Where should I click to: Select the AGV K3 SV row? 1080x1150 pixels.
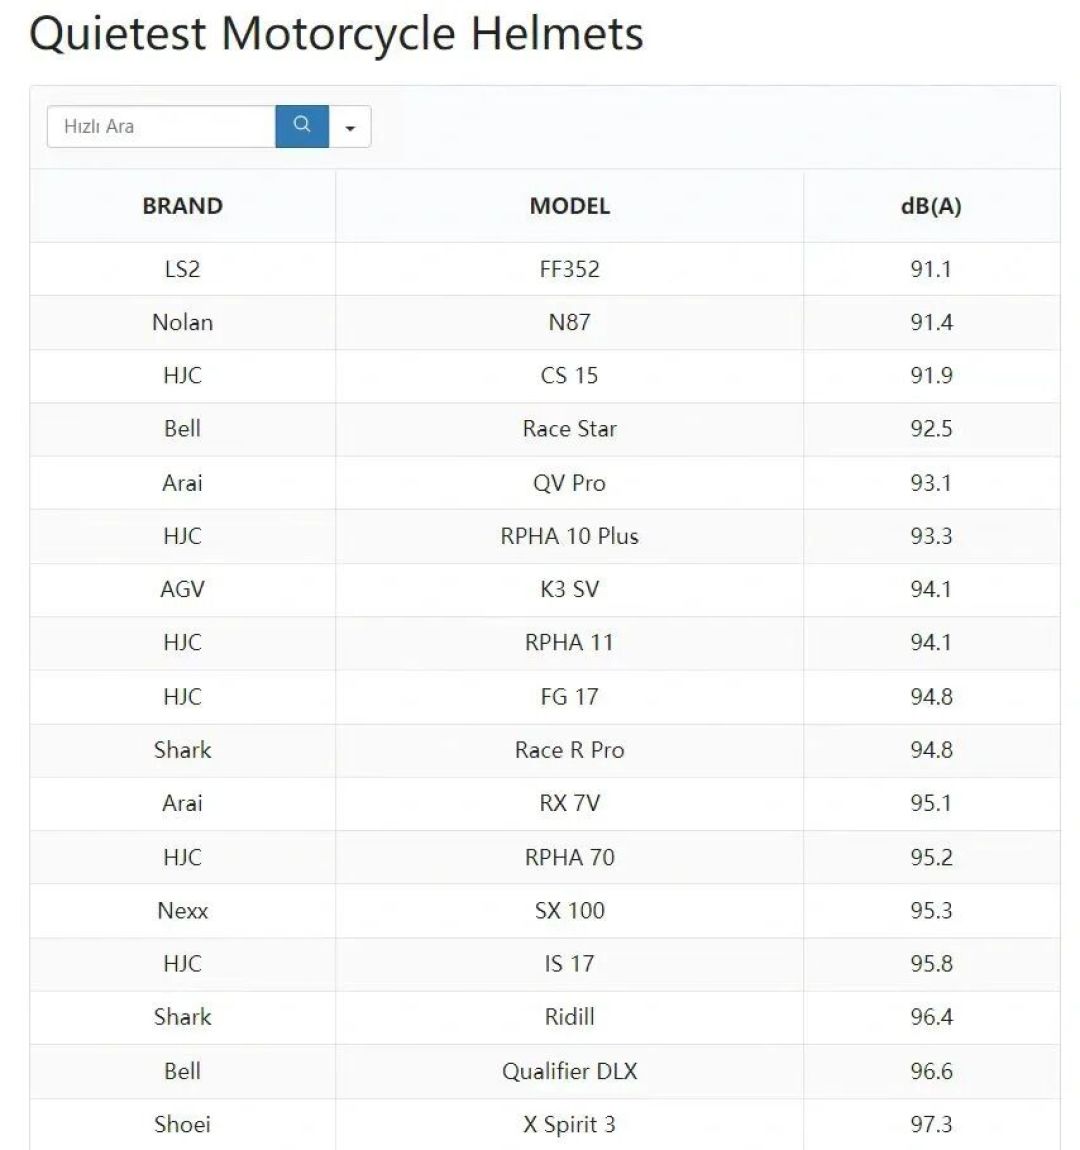[545, 590]
